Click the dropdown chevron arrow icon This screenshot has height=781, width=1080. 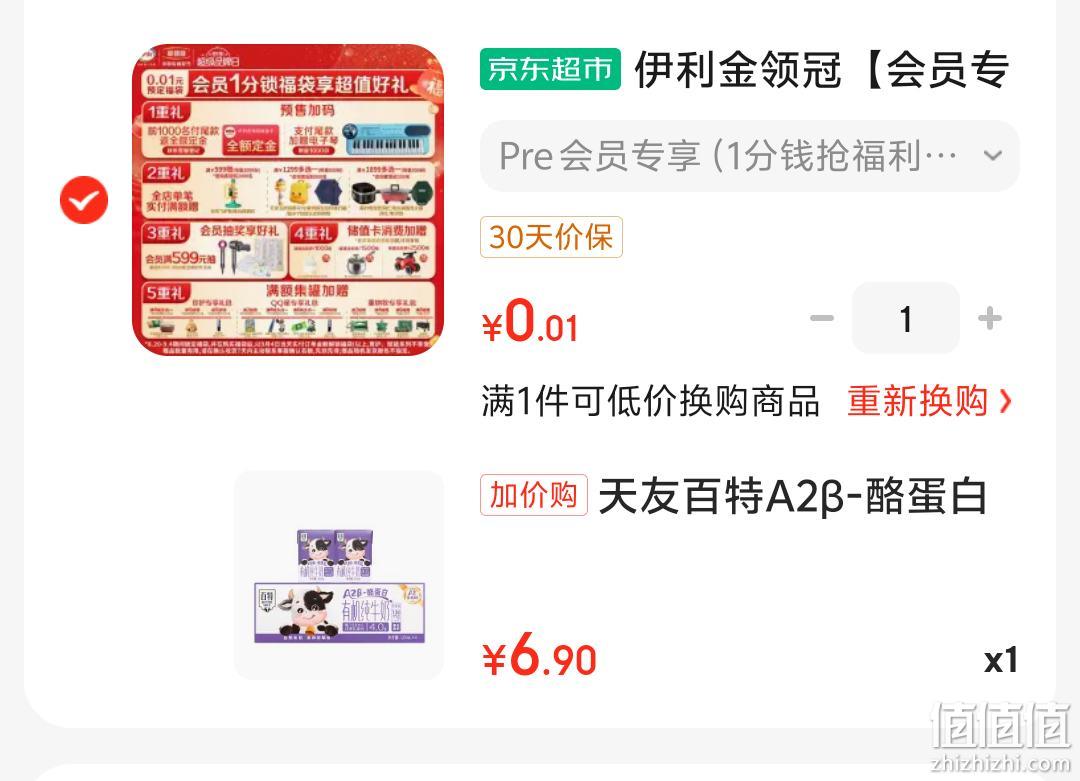pyautogui.click(x=993, y=156)
